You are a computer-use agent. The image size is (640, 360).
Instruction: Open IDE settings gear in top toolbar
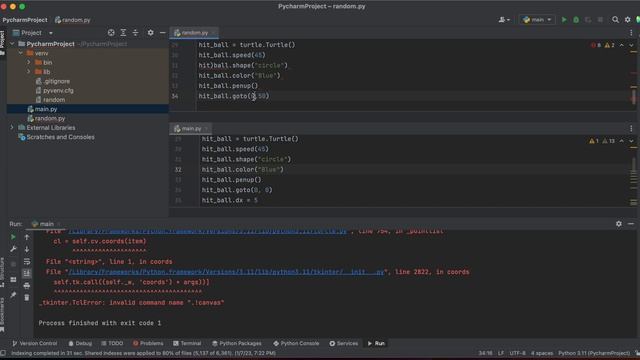(627, 20)
